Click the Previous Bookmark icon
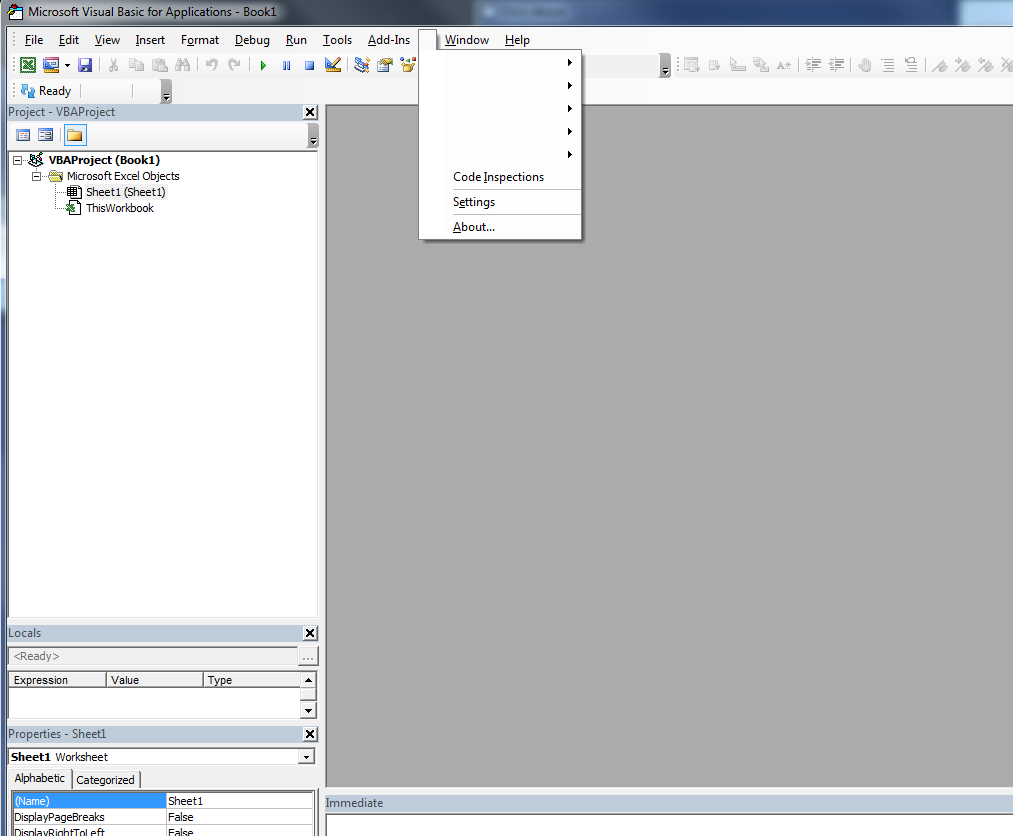 click(985, 65)
